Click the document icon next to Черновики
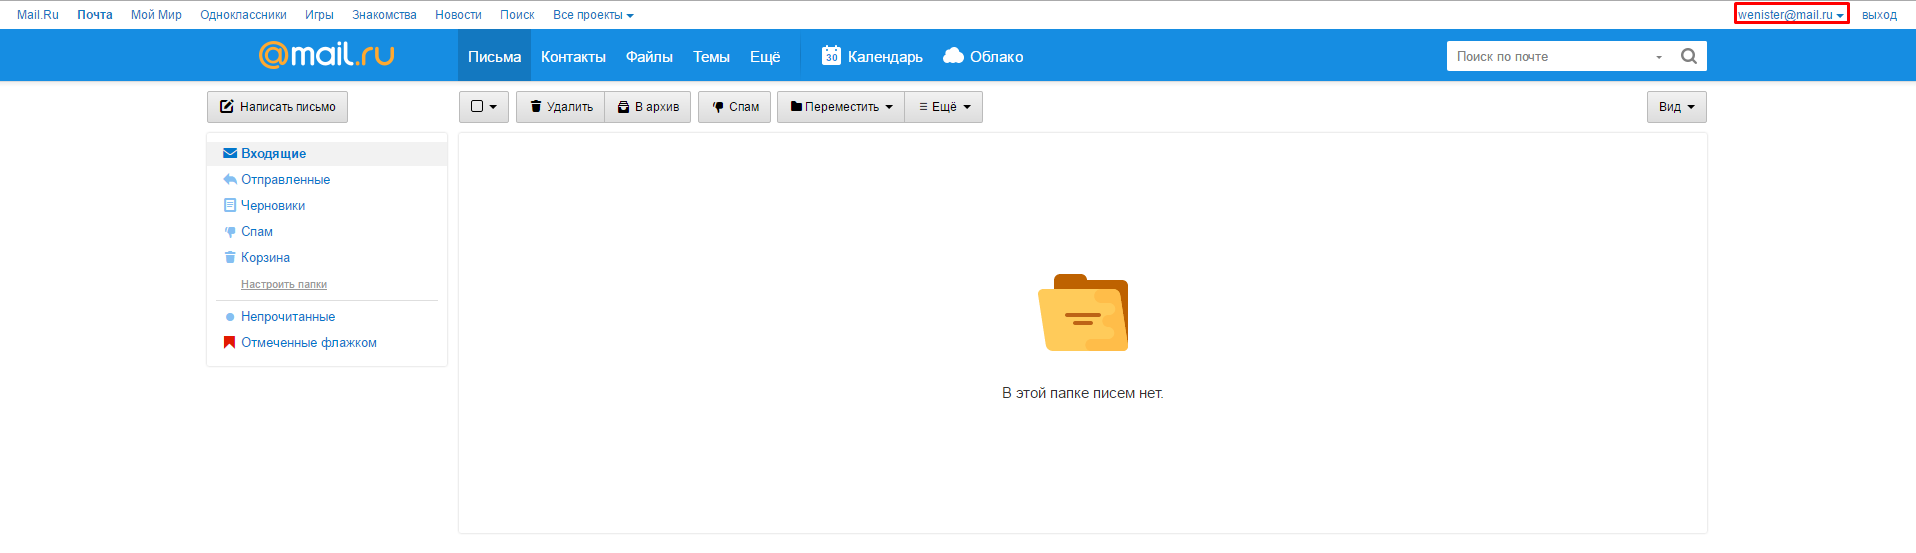 pyautogui.click(x=230, y=205)
